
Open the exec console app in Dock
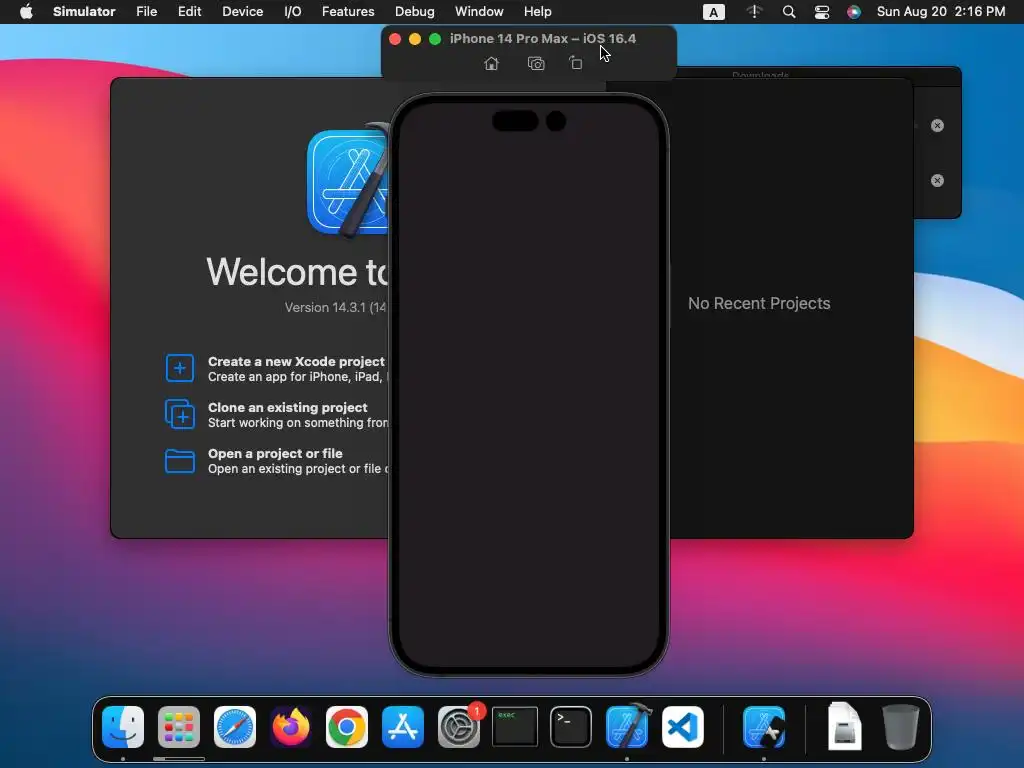[515, 727]
